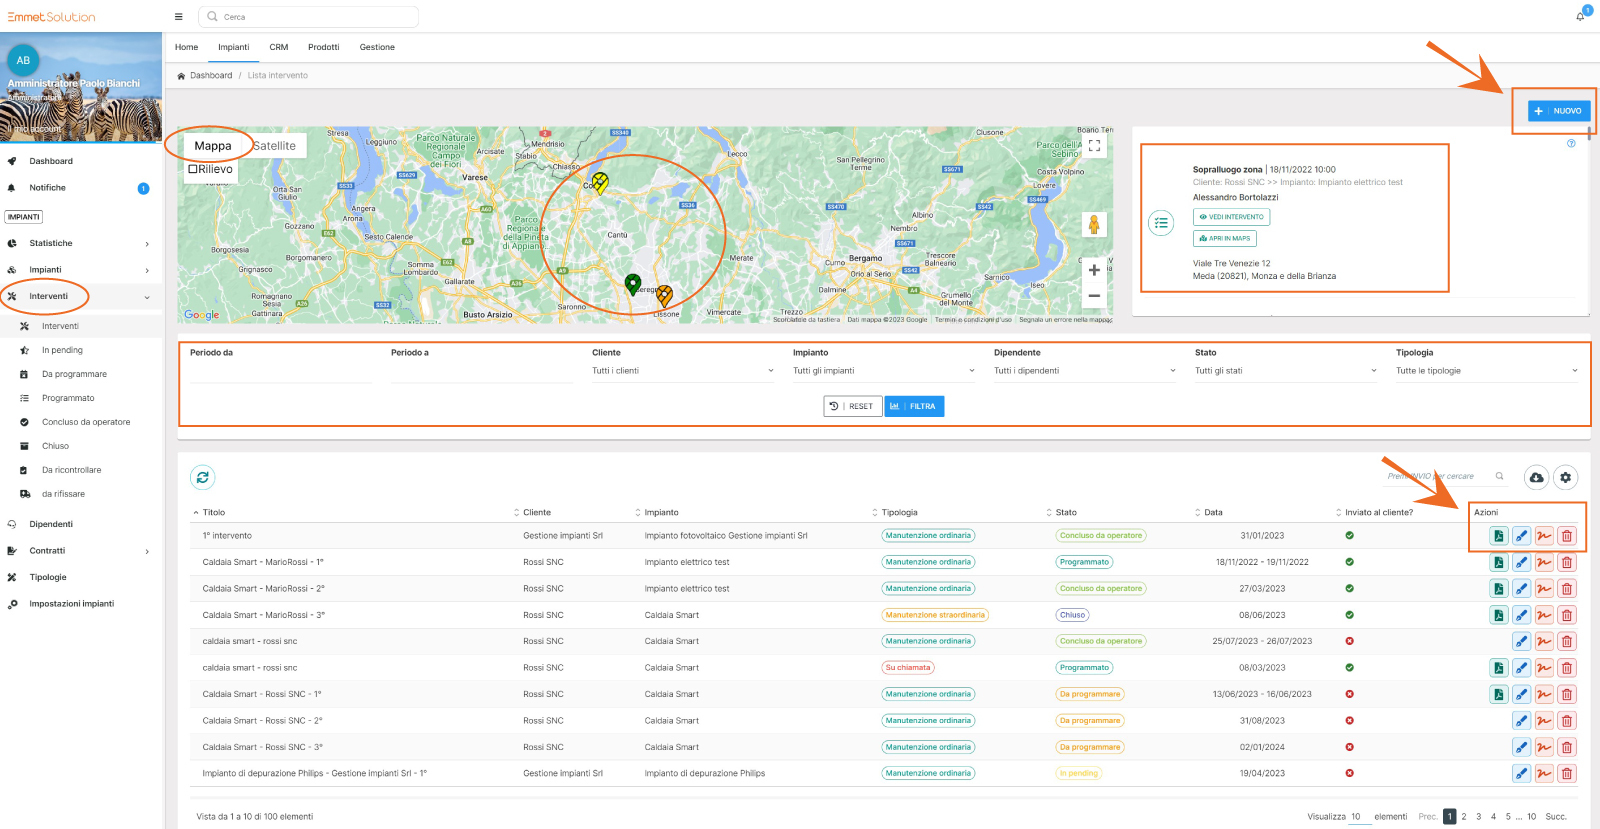Open table settings gear icon
1600x829 pixels.
[1566, 478]
